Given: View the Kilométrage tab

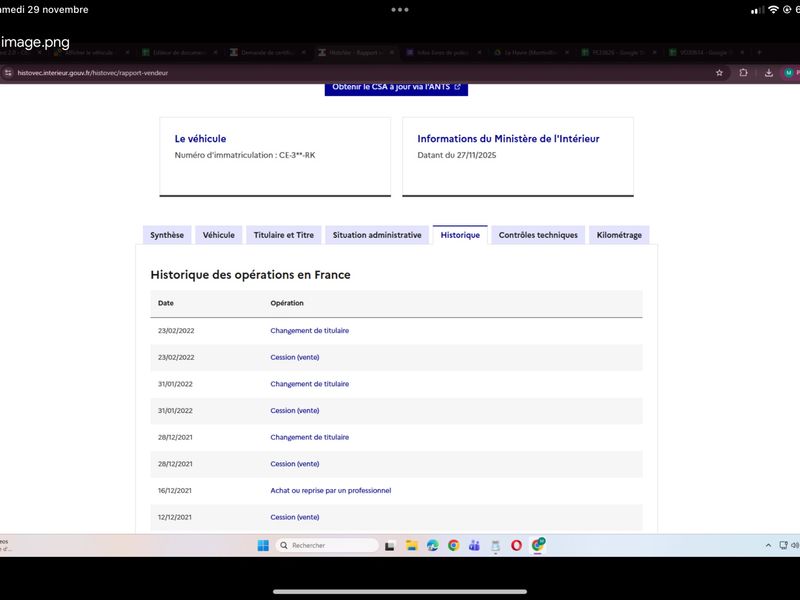Looking at the screenshot, I should [619, 235].
